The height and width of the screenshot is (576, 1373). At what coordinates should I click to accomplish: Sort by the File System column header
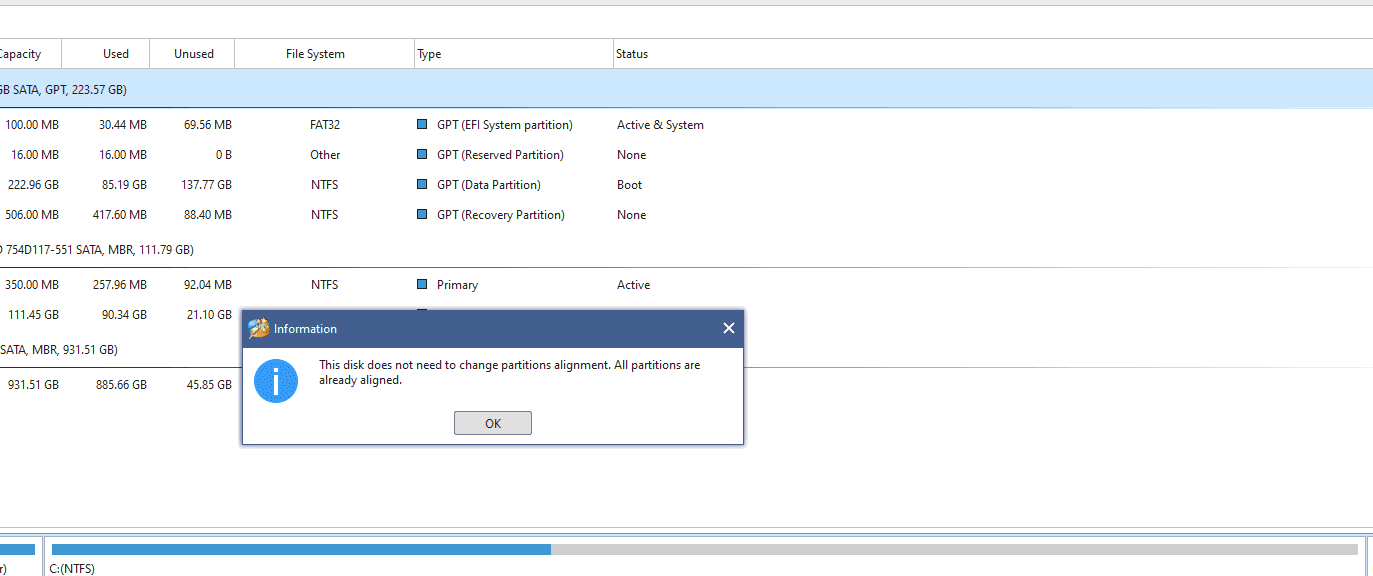(325, 54)
